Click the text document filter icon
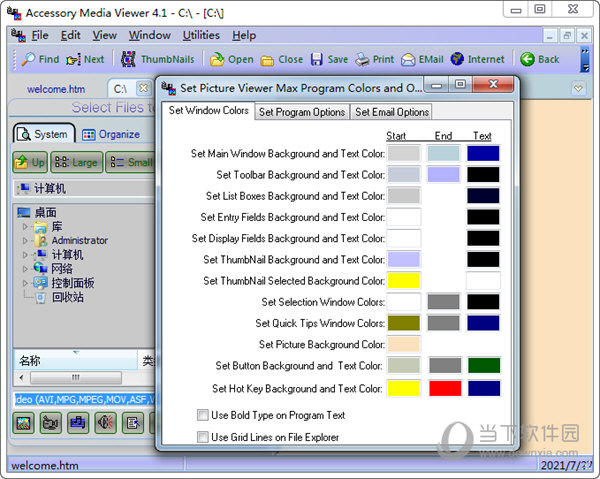Image resolution: width=600 pixels, height=479 pixels. click(133, 423)
